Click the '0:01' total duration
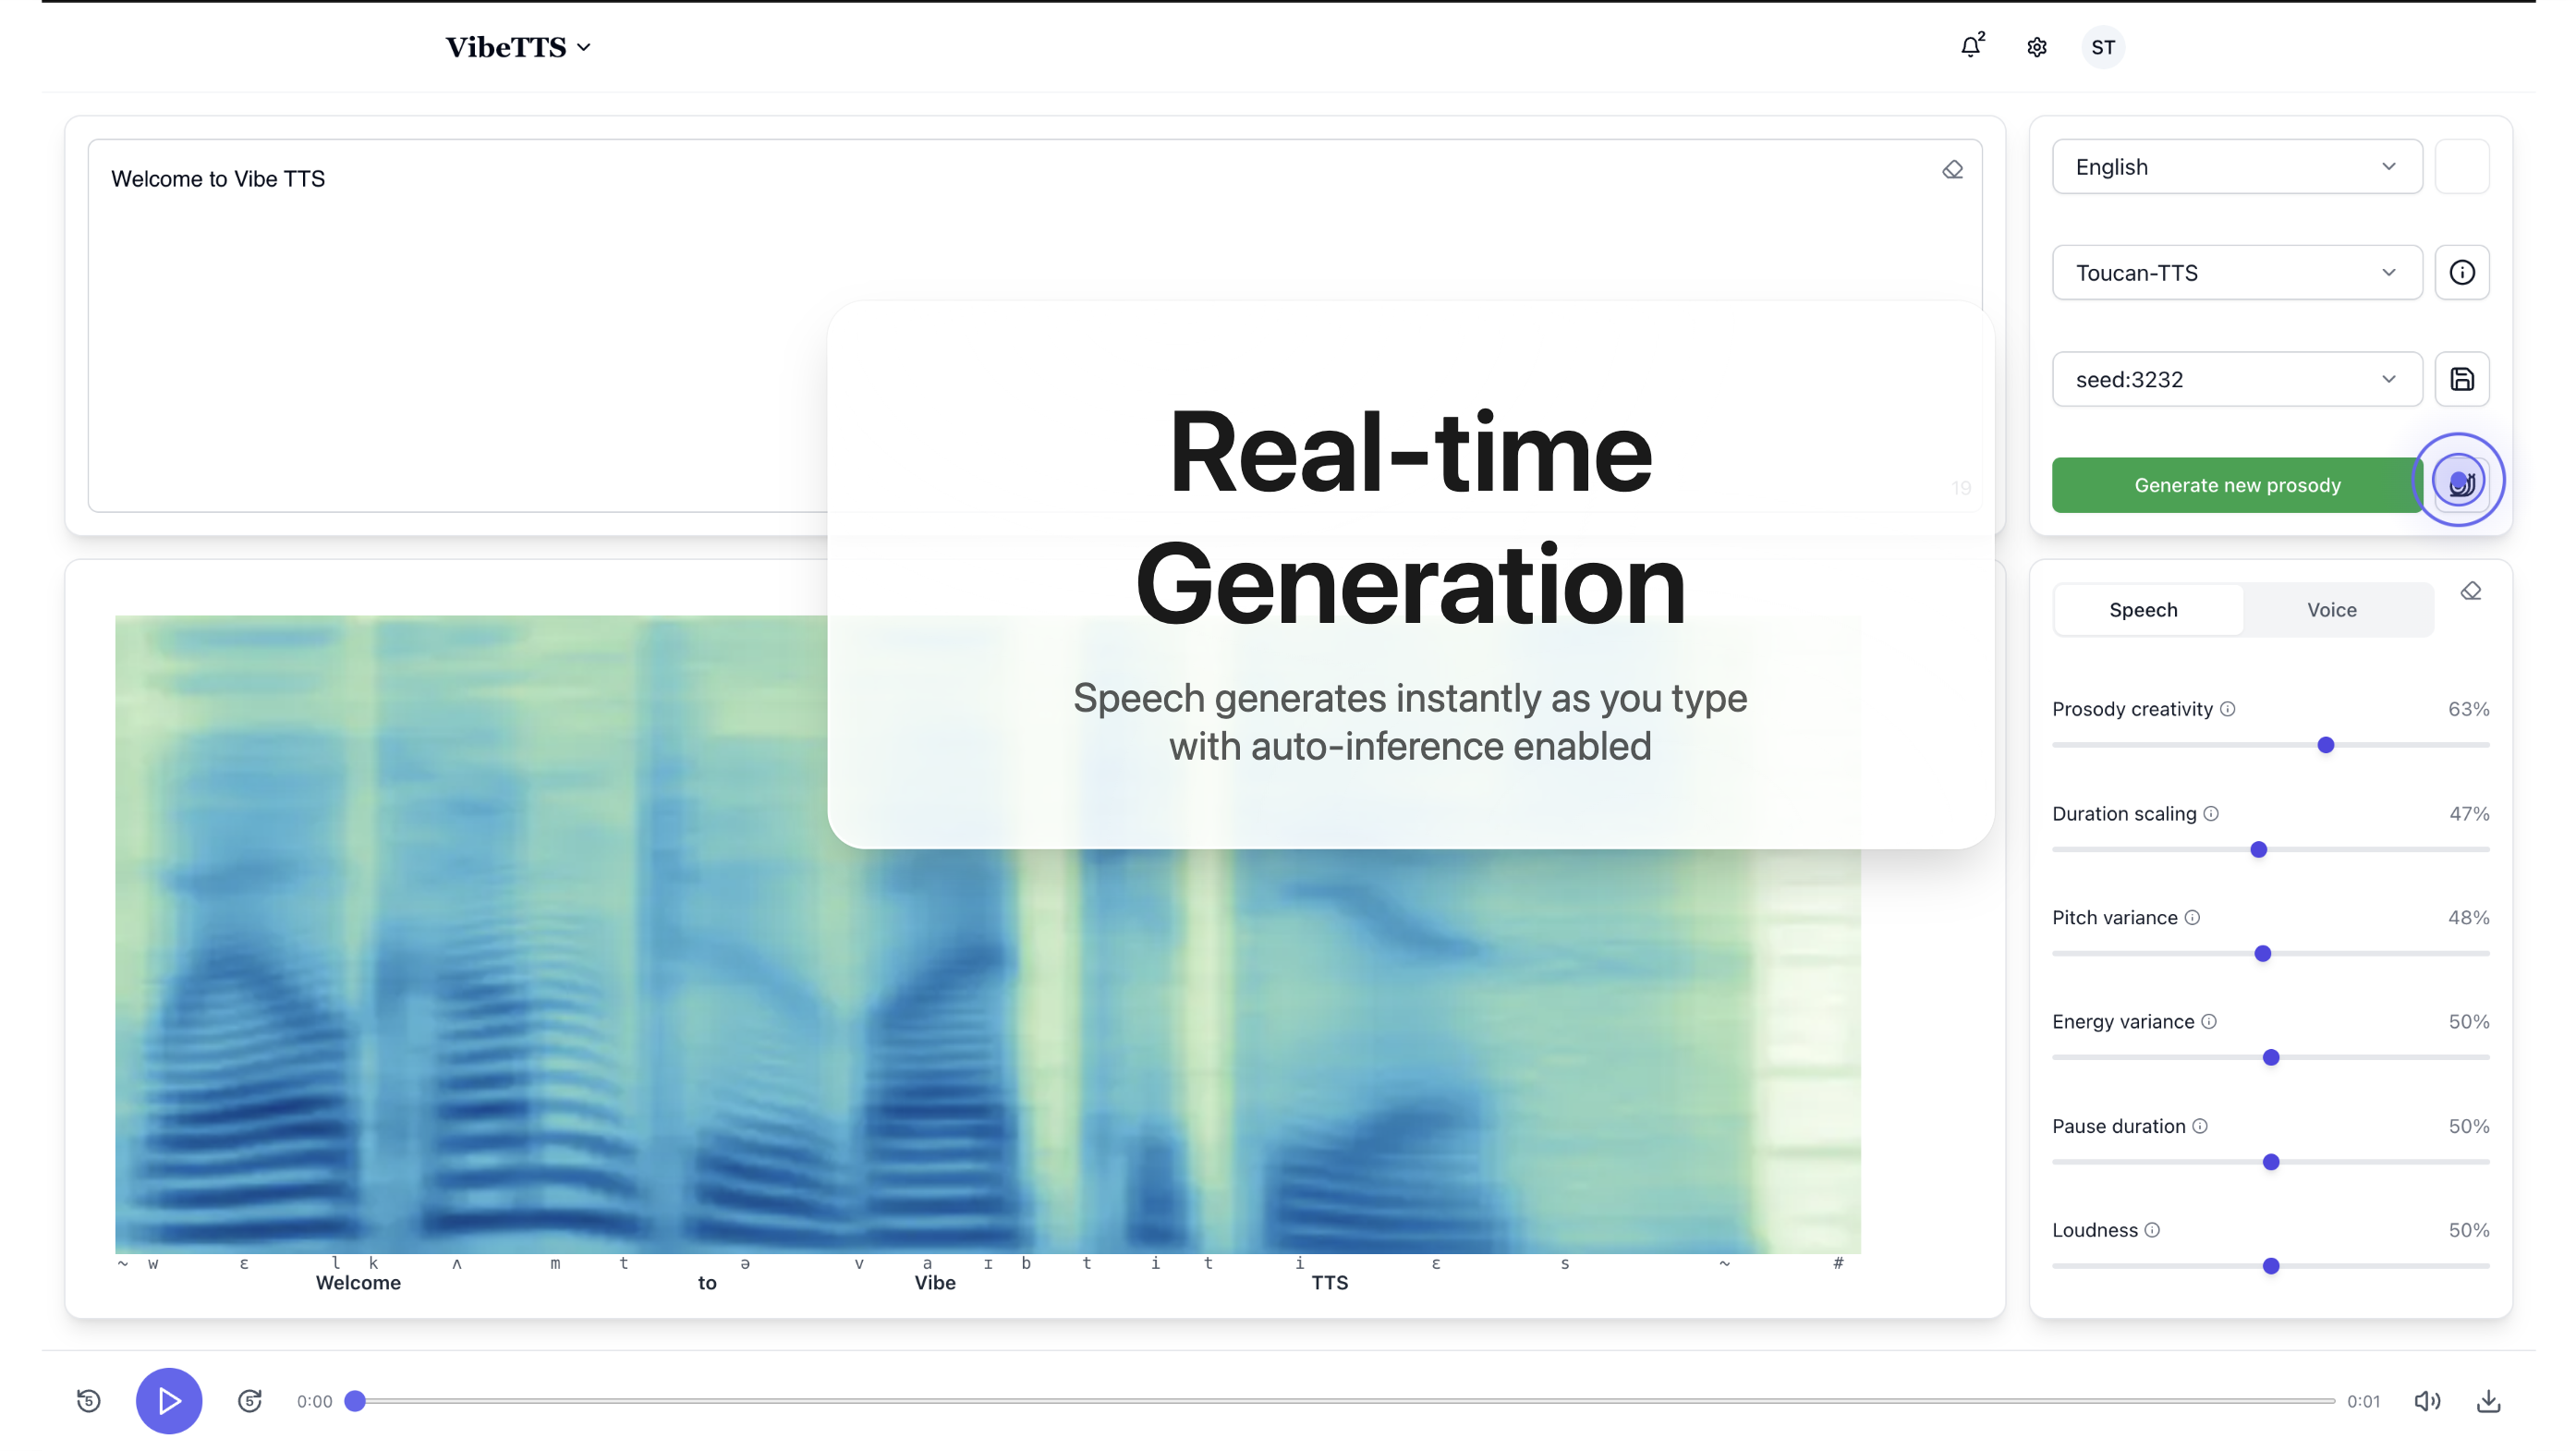The height and width of the screenshot is (1451, 2576). (x=2363, y=1401)
